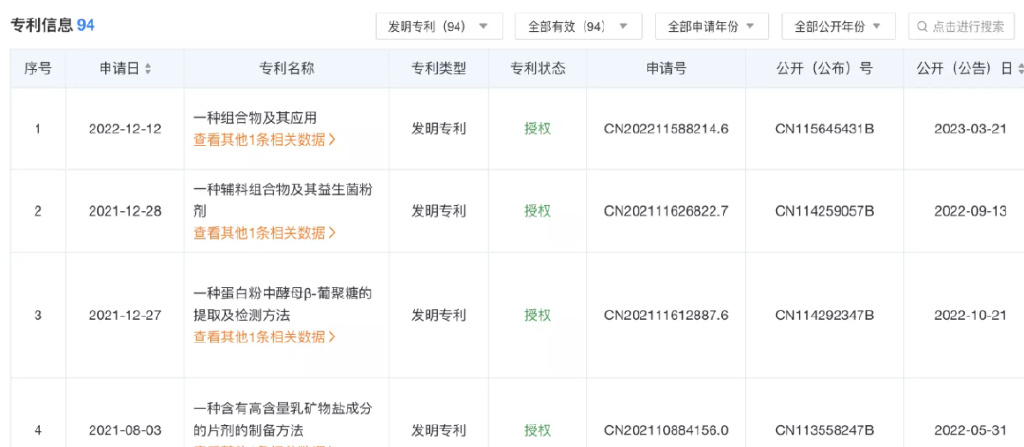The height and width of the screenshot is (447, 1024).
Task: Type in the 点击进行搜索 search field
Action: (x=967, y=26)
